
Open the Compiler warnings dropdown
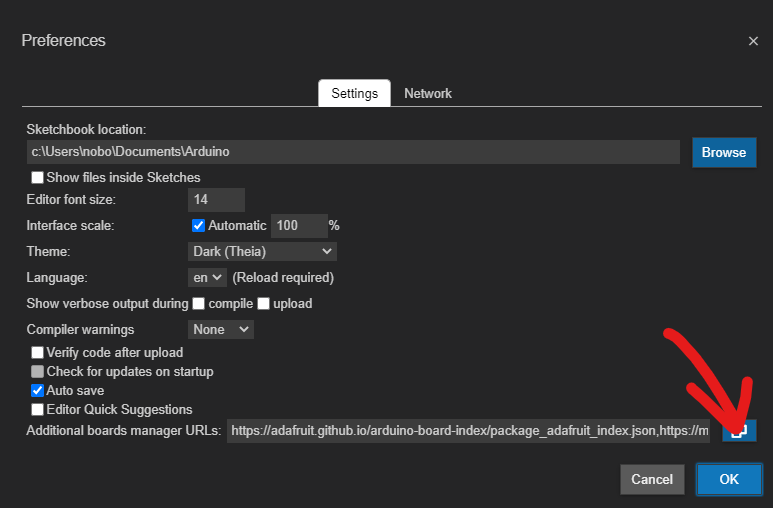(x=221, y=329)
